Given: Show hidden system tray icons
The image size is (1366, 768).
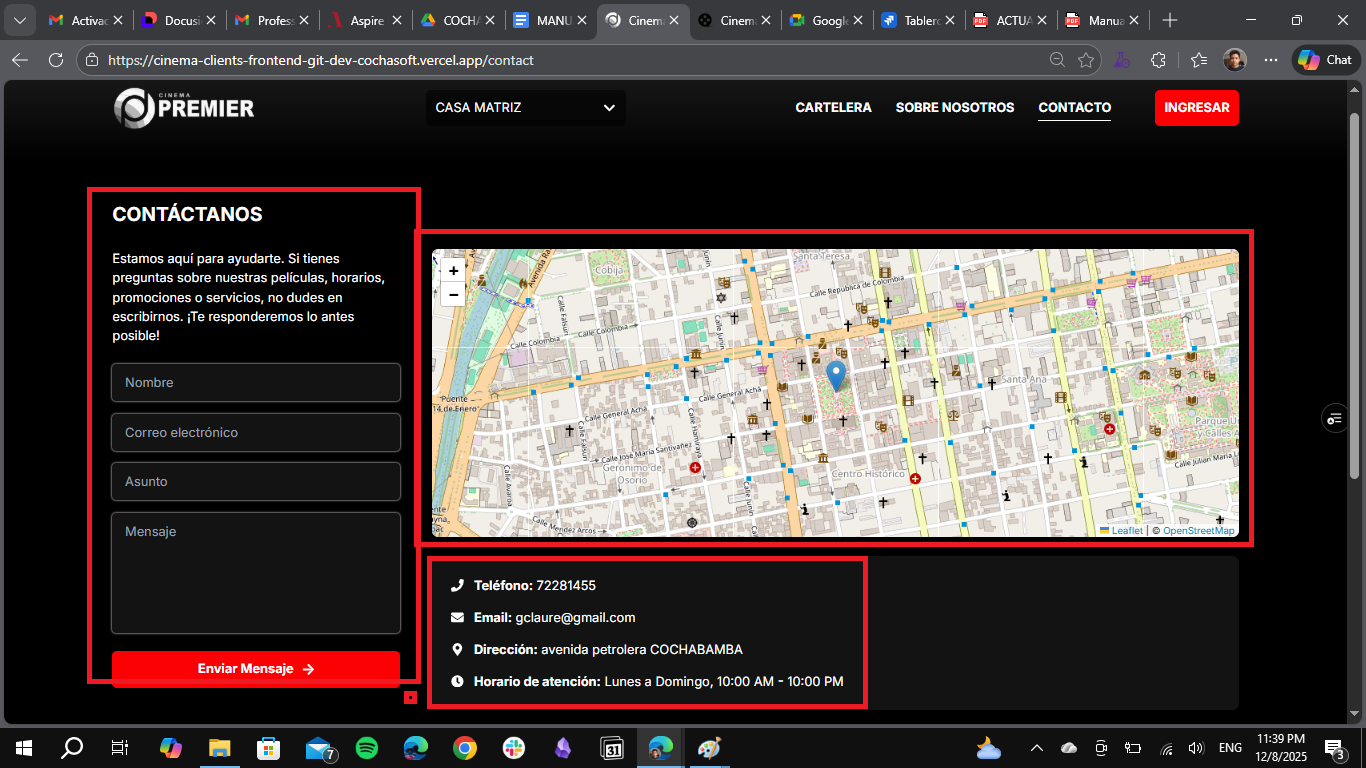Looking at the screenshot, I should [x=1036, y=748].
